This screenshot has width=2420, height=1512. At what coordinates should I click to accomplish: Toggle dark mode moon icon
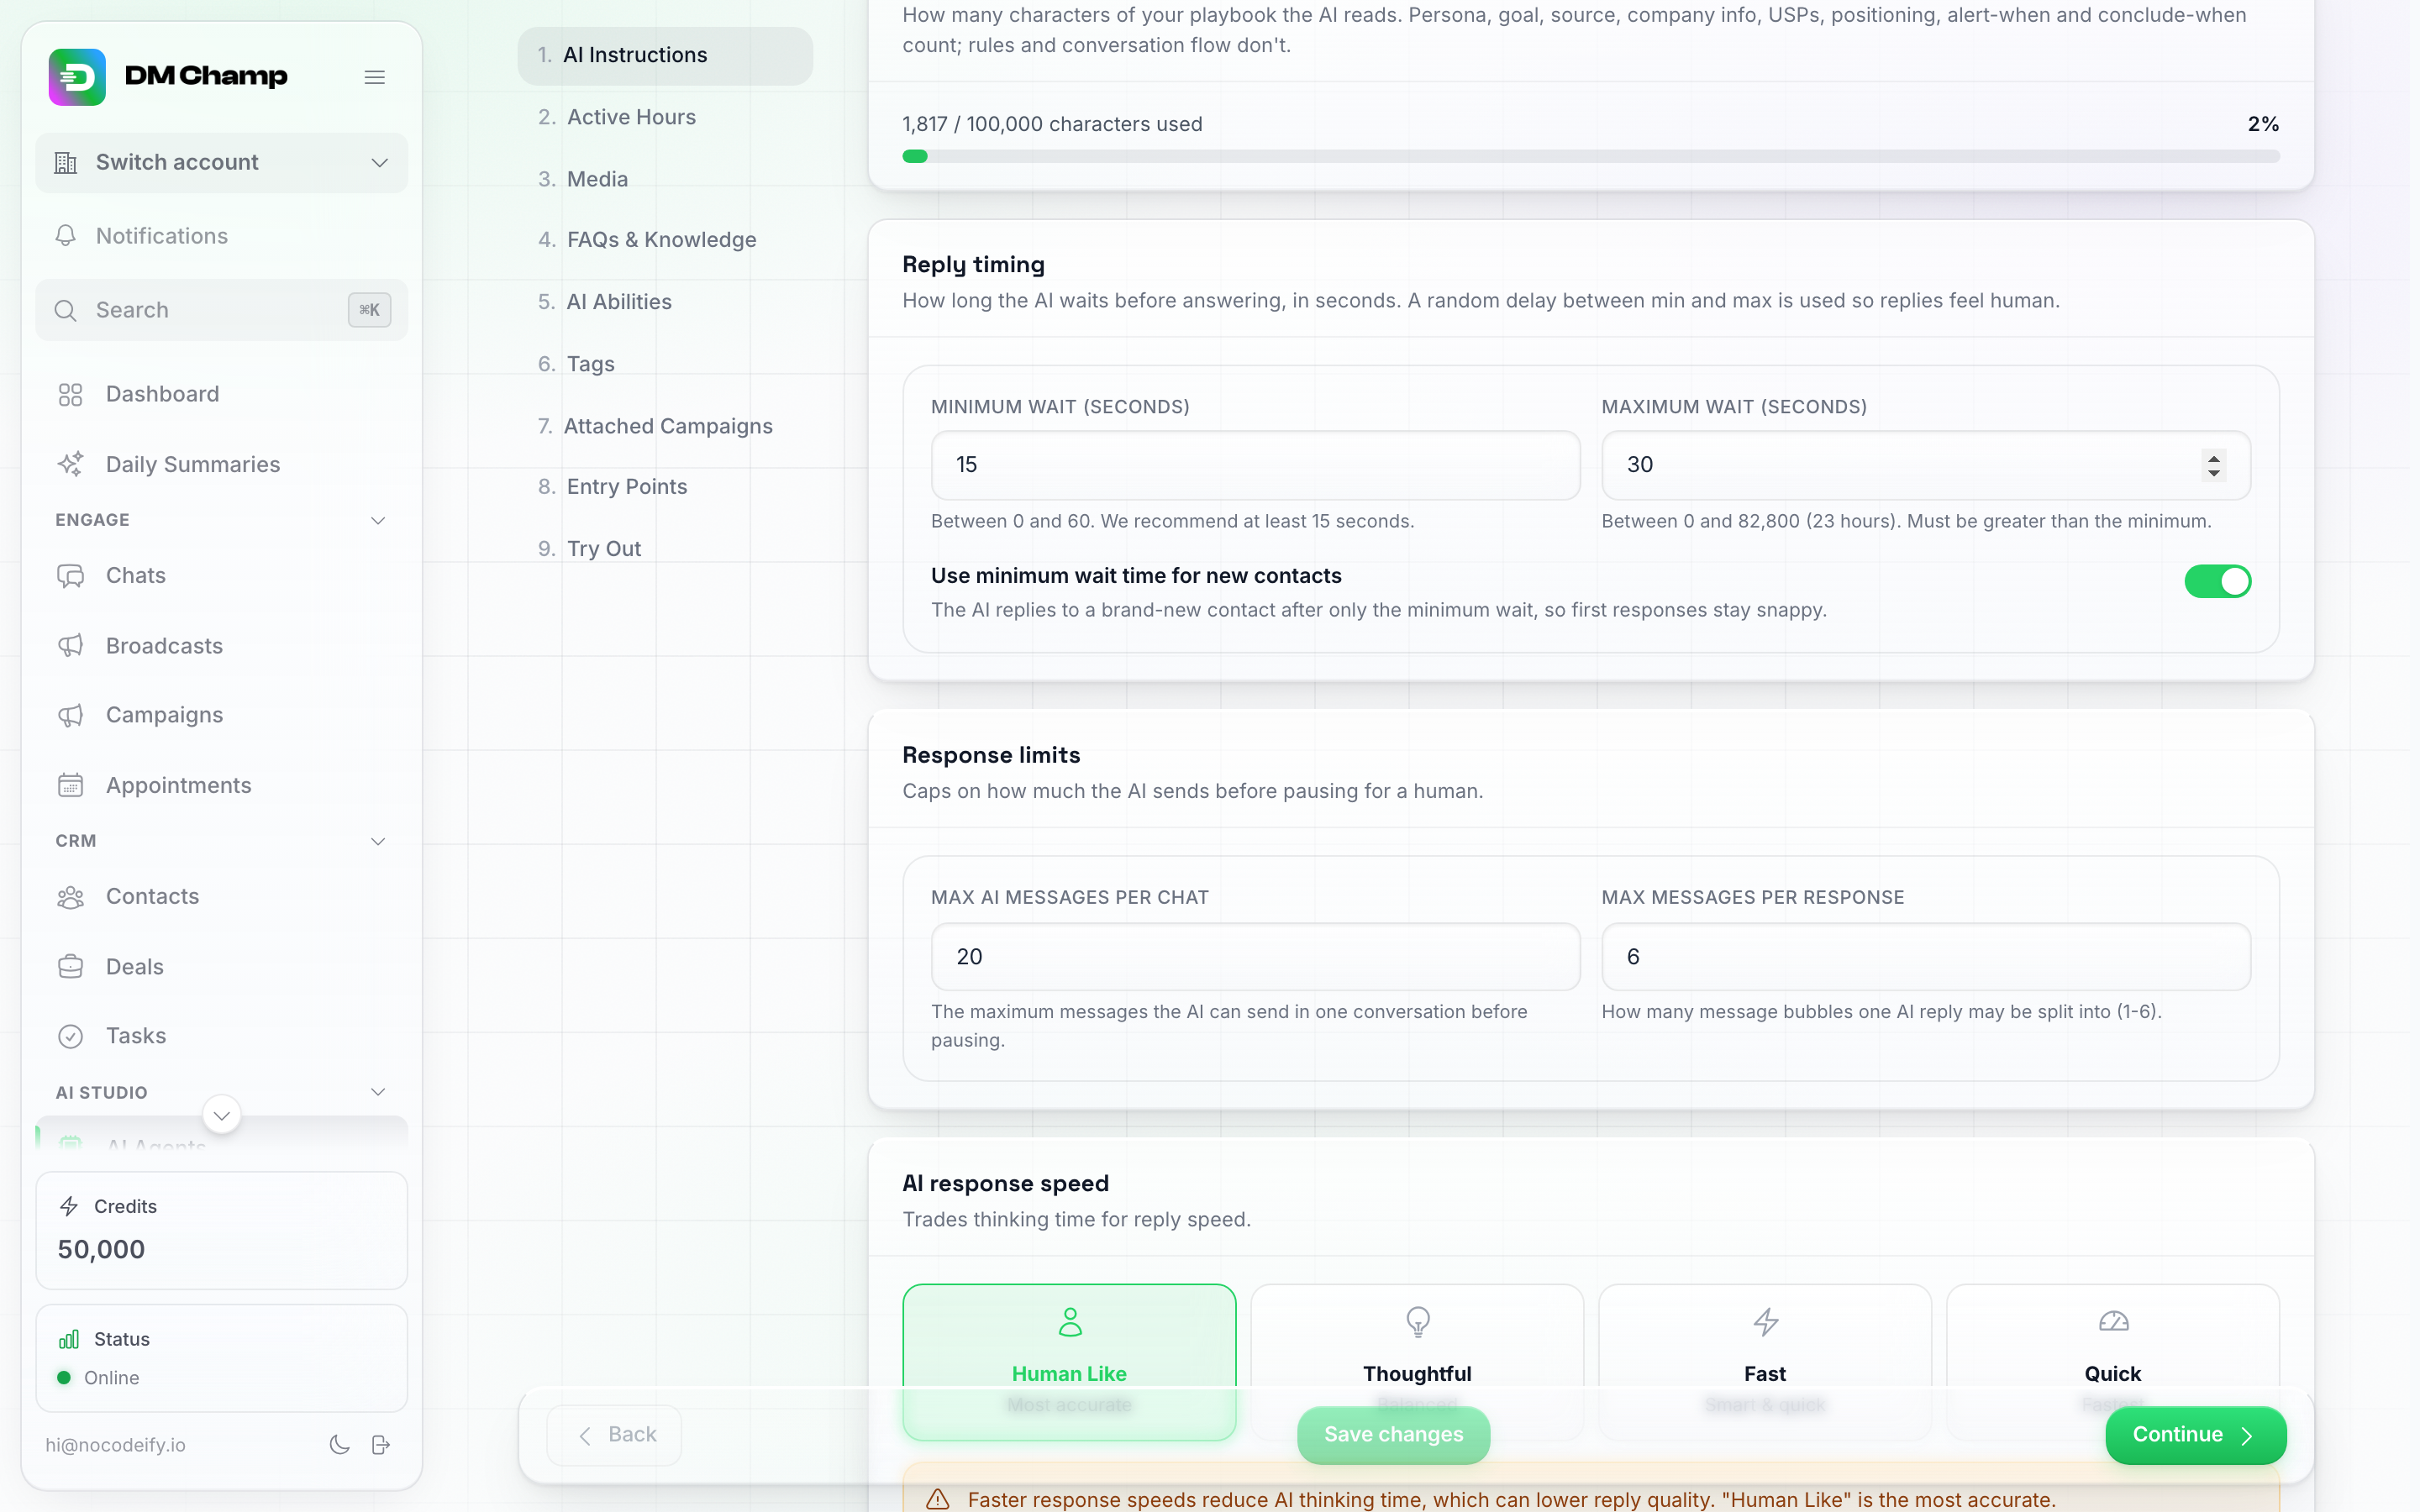point(340,1444)
